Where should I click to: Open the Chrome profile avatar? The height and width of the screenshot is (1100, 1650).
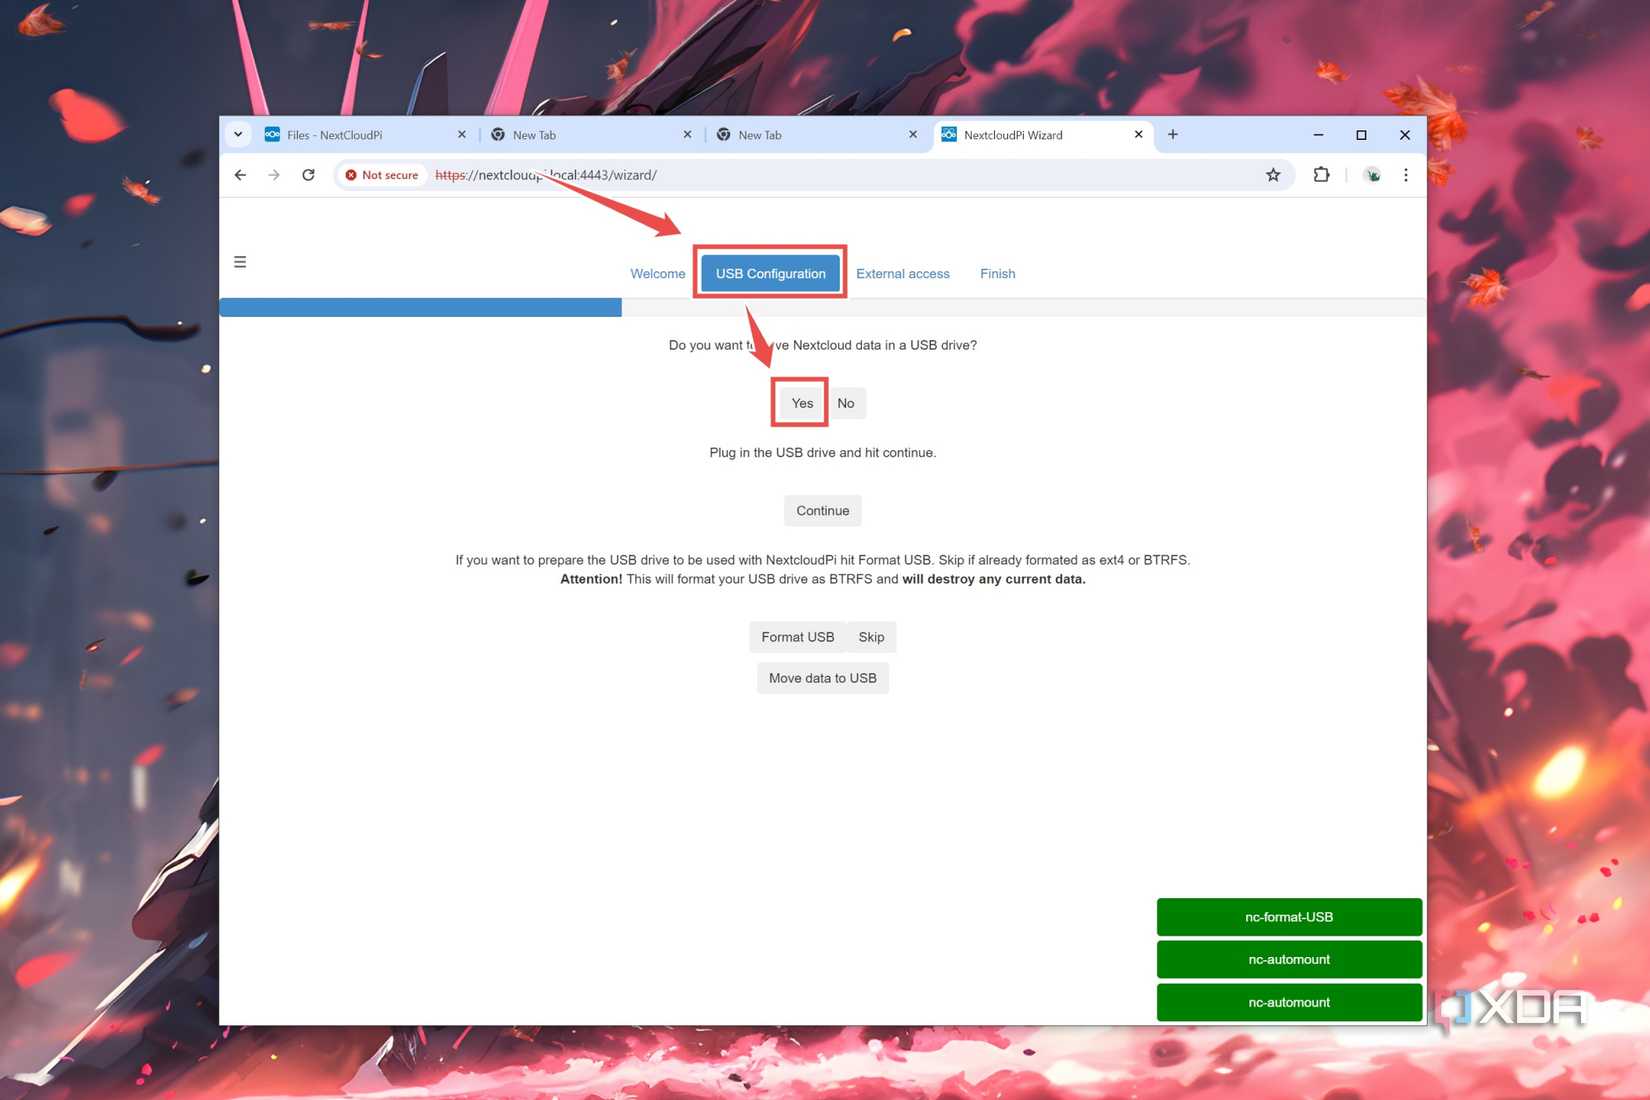[x=1372, y=175]
